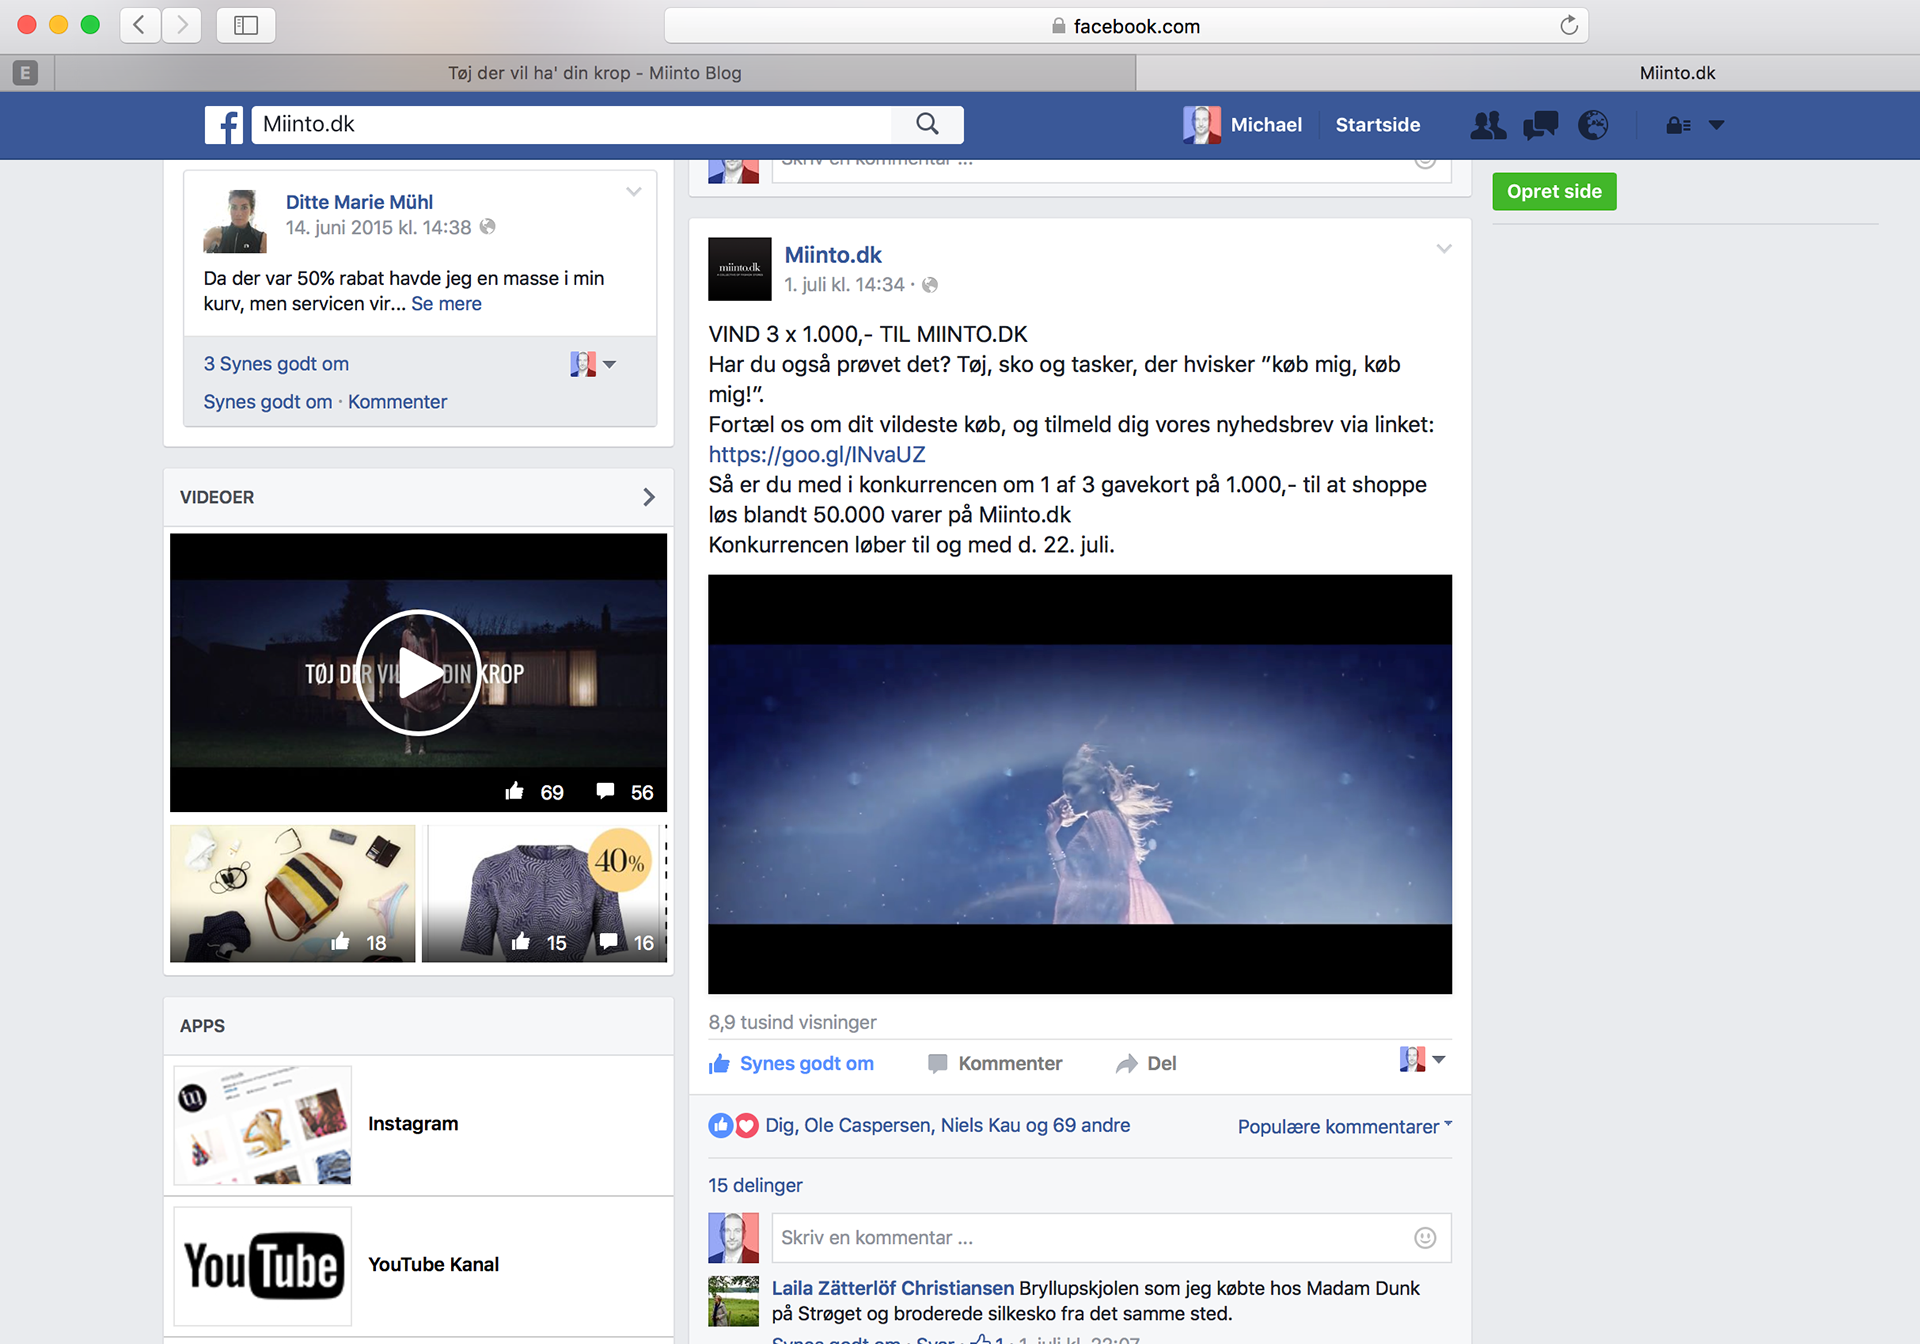Toggle the Safari sidebar button

tap(246, 25)
